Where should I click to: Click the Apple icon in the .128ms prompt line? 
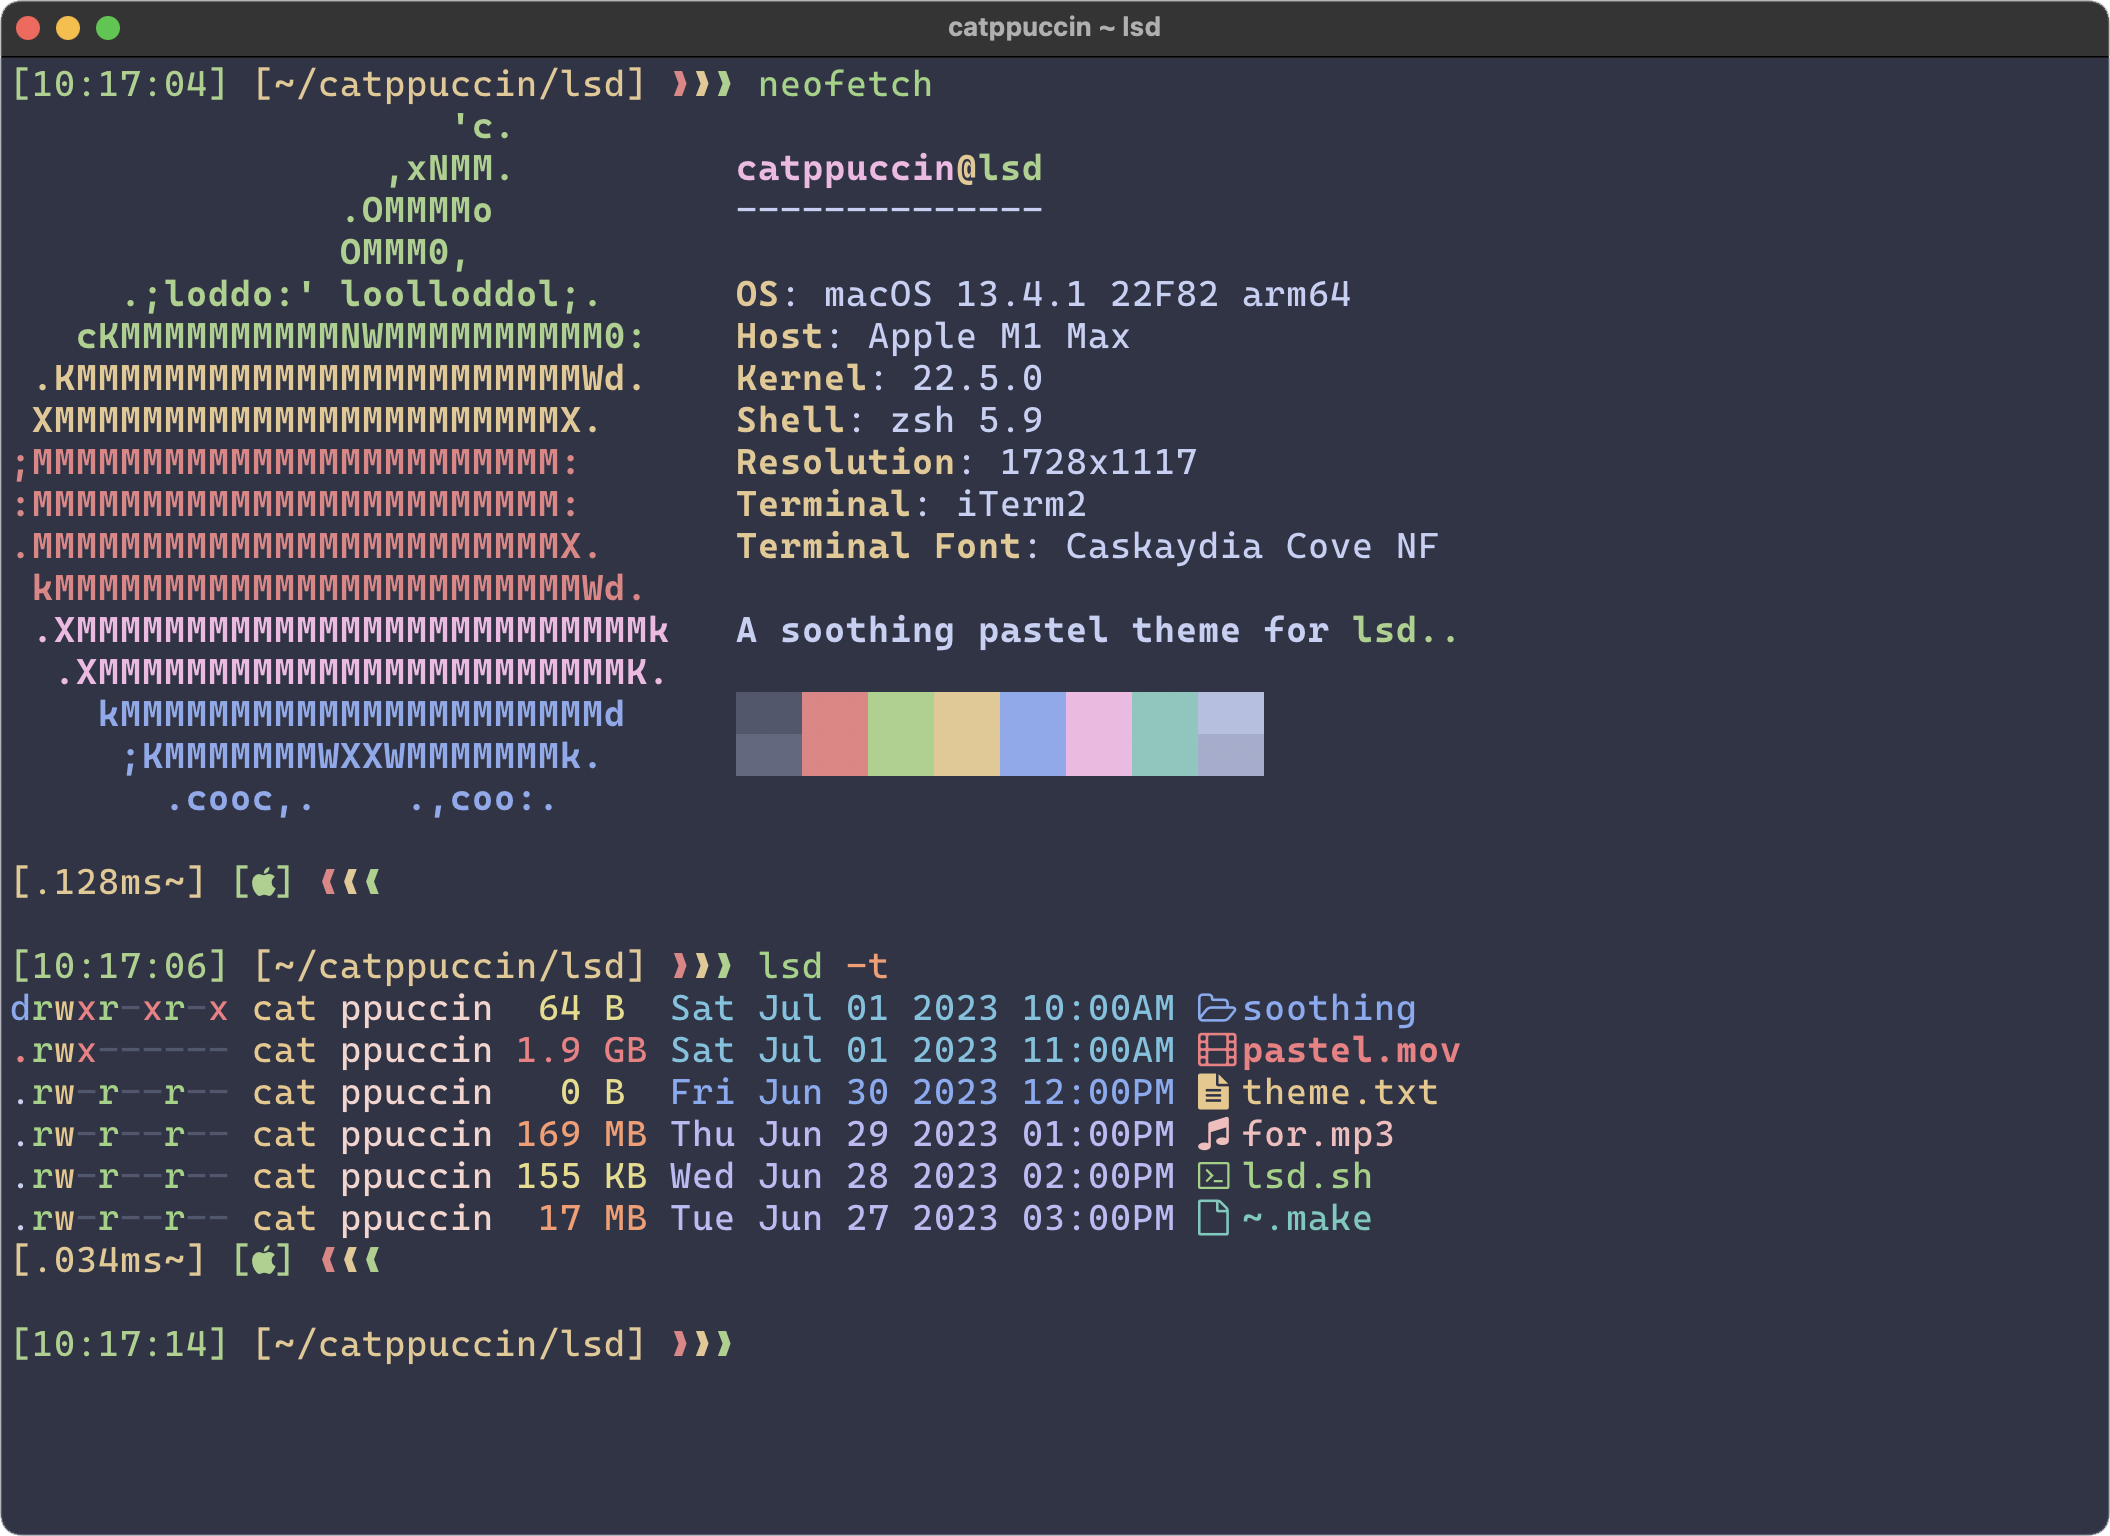click(265, 881)
